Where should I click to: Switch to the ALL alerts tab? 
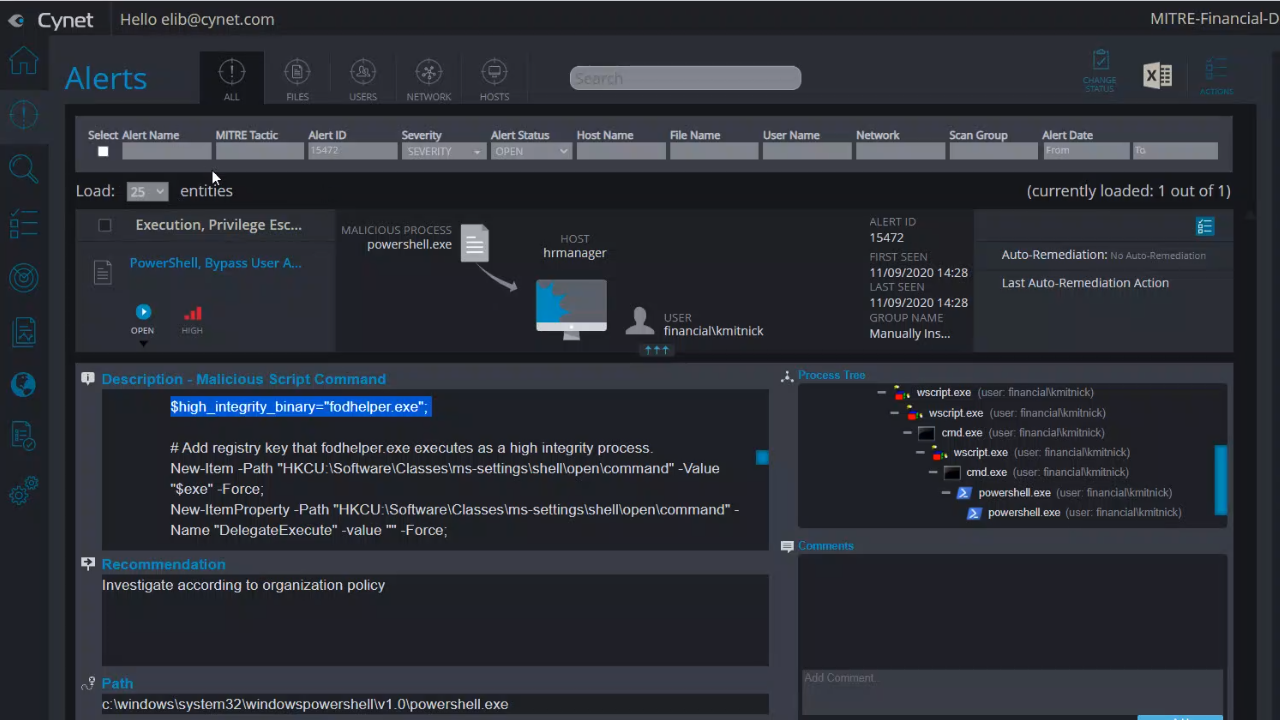click(232, 78)
